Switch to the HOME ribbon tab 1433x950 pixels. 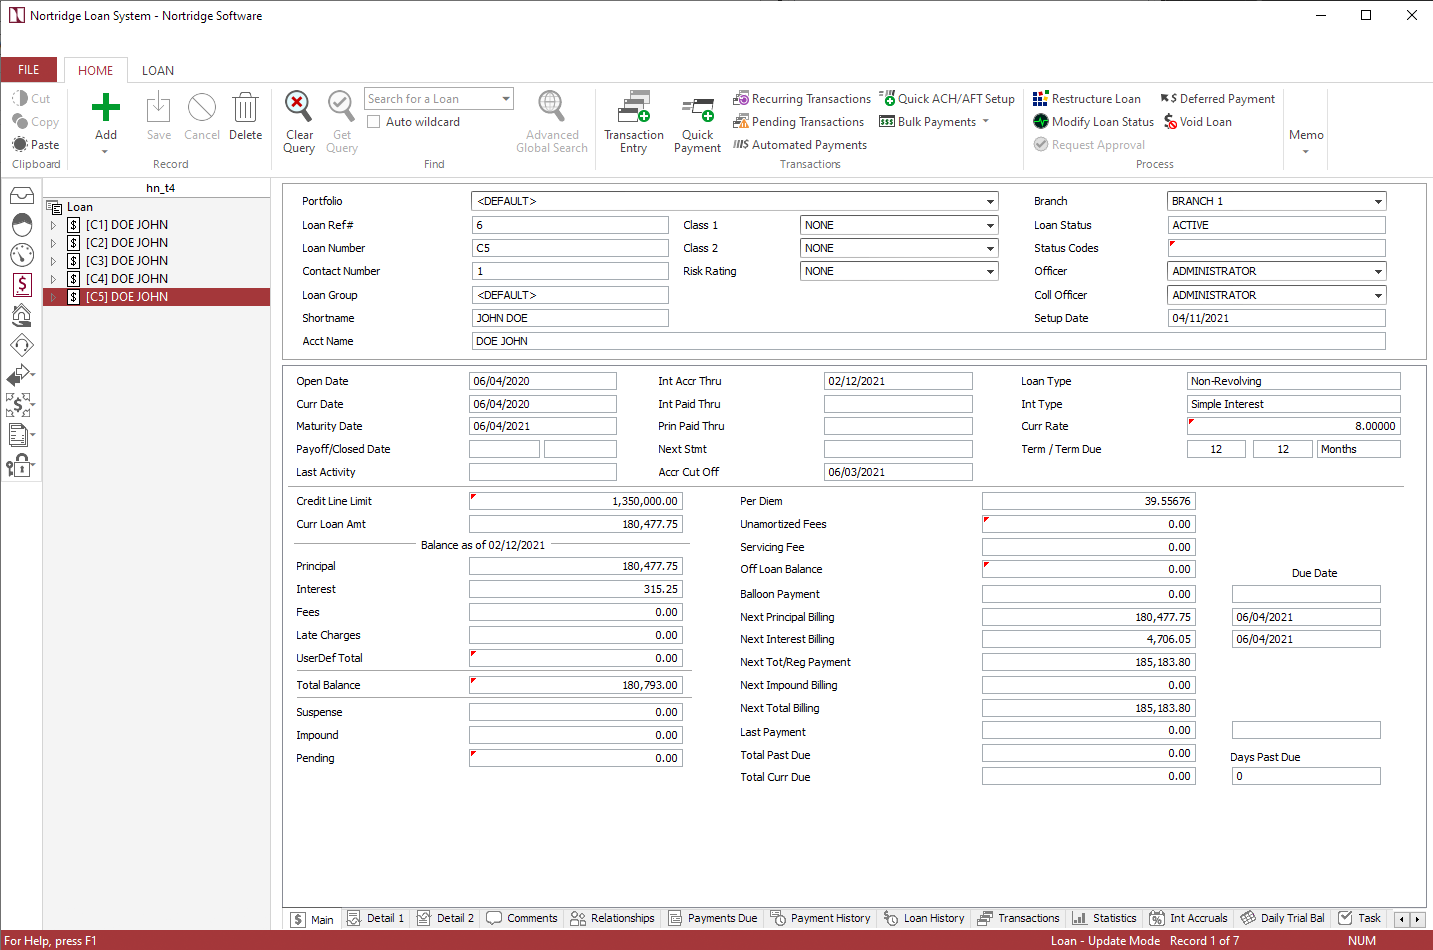pos(96,71)
